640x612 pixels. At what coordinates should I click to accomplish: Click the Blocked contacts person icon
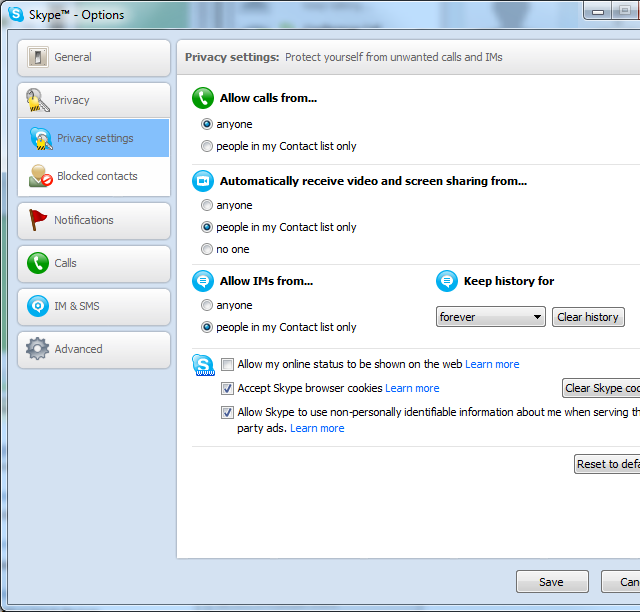coord(41,176)
